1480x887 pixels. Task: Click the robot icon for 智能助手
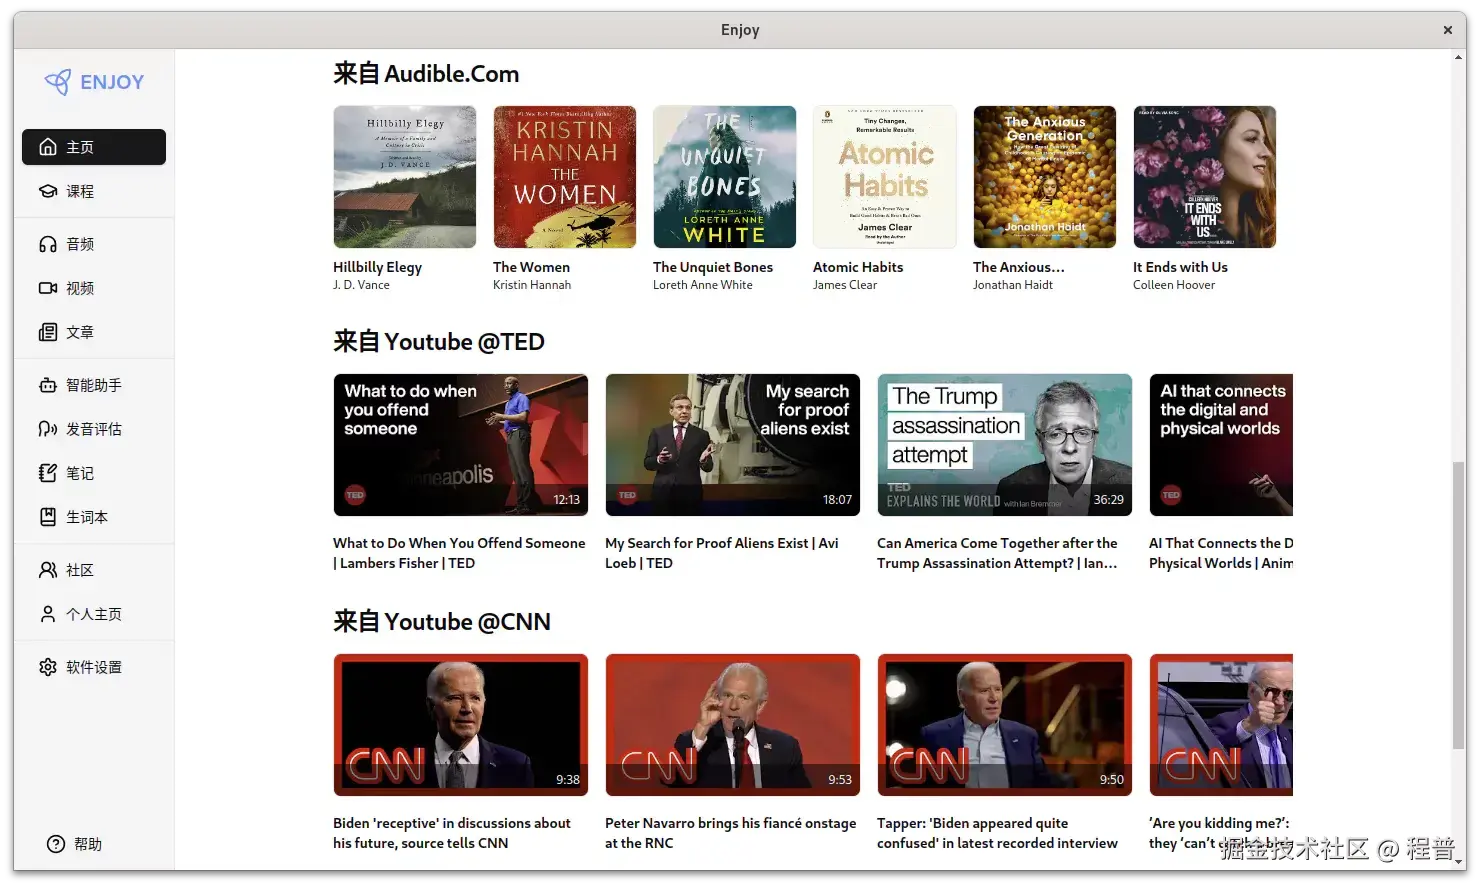pyautogui.click(x=48, y=385)
